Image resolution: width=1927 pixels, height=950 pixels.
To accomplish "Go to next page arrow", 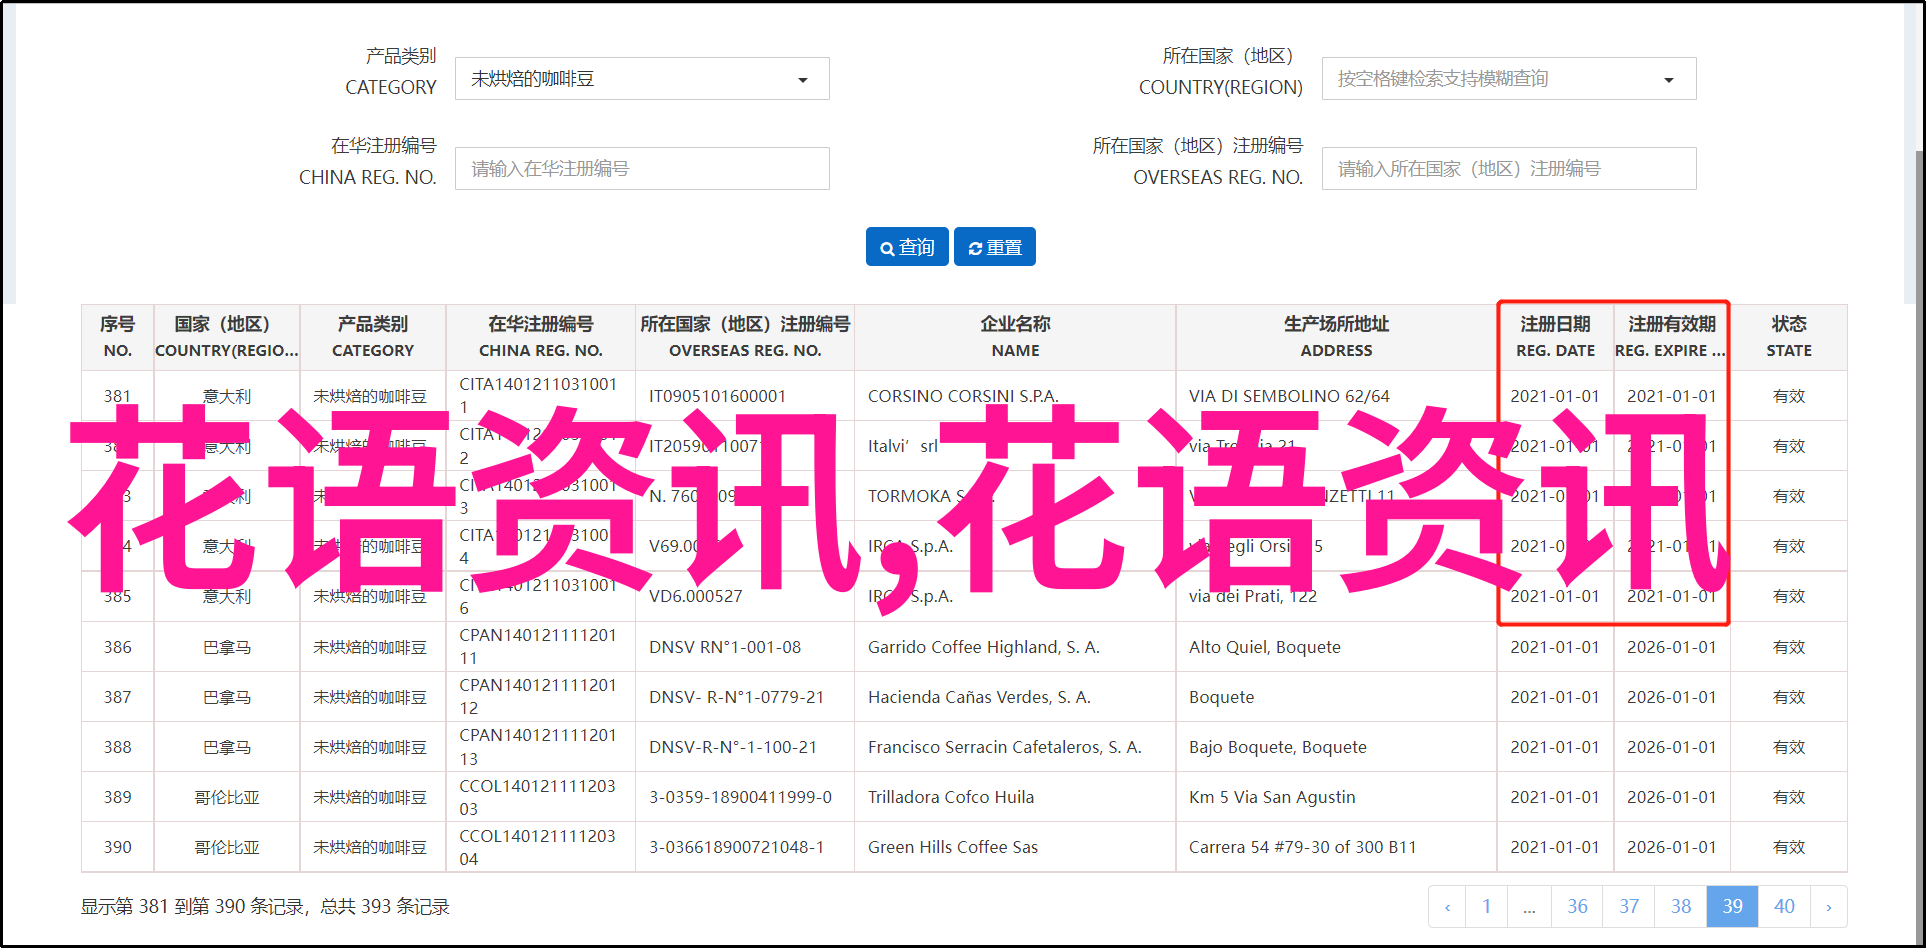I will 1828,907.
